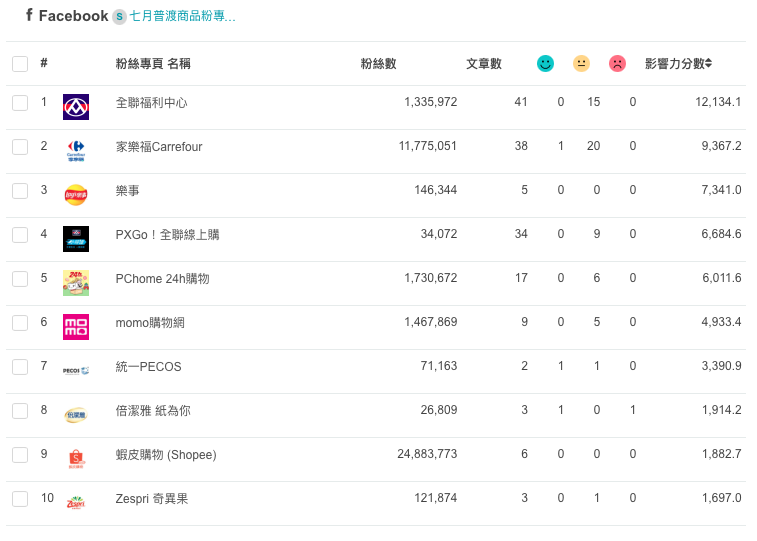This screenshot has height=541, width=757.
Task: Select influence score 6,684.6
Action: [x=721, y=234]
